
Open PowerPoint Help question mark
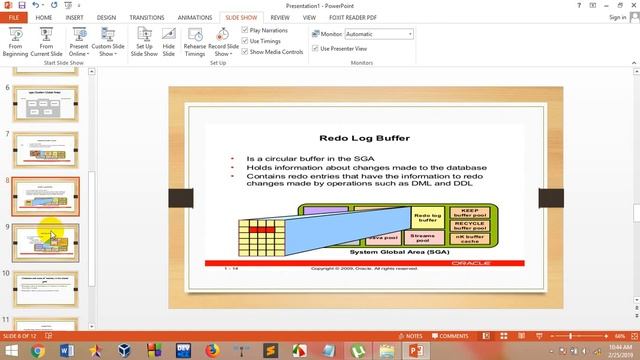pos(579,5)
